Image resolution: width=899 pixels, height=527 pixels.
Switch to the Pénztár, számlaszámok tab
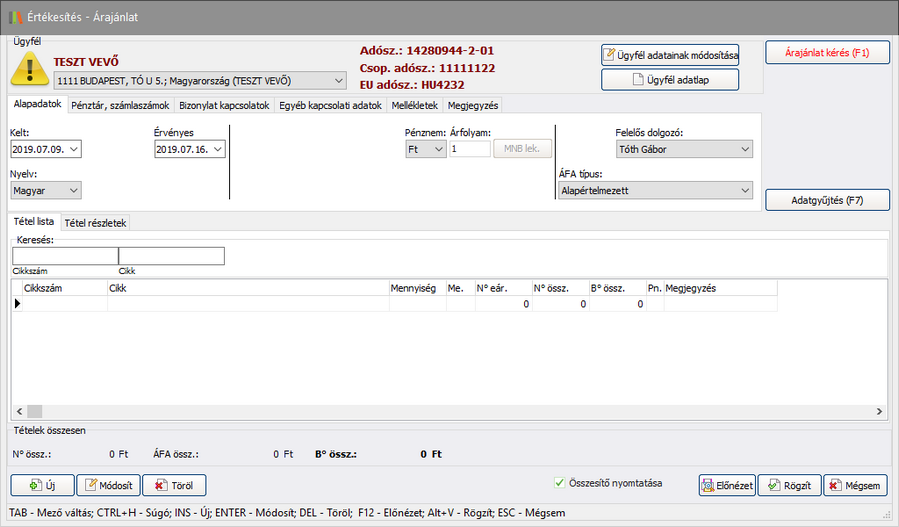(x=121, y=105)
